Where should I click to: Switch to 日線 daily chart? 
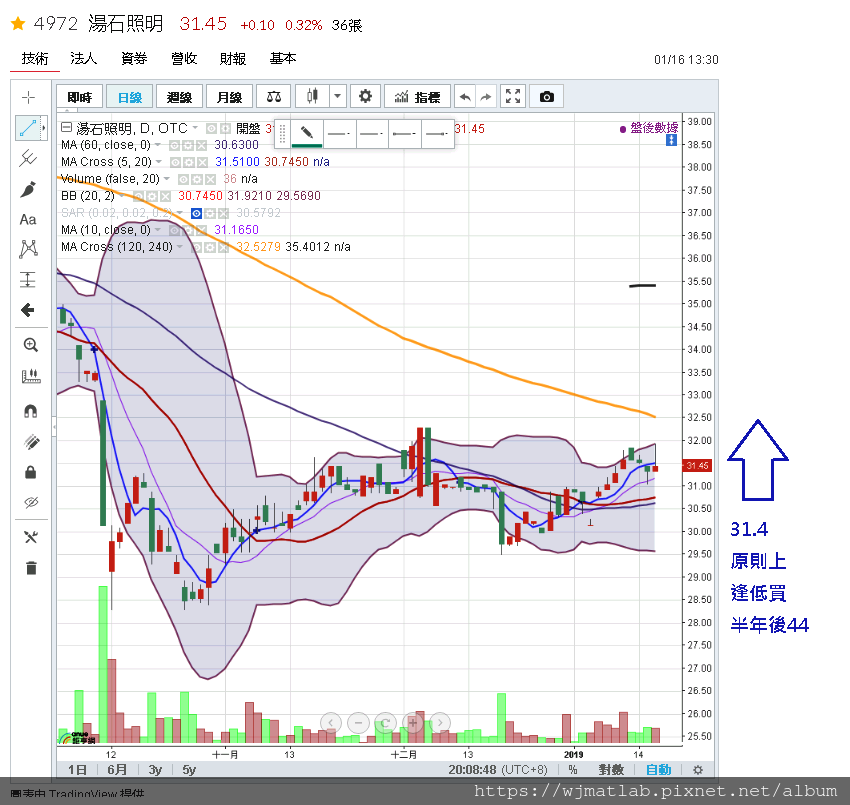pos(130,97)
